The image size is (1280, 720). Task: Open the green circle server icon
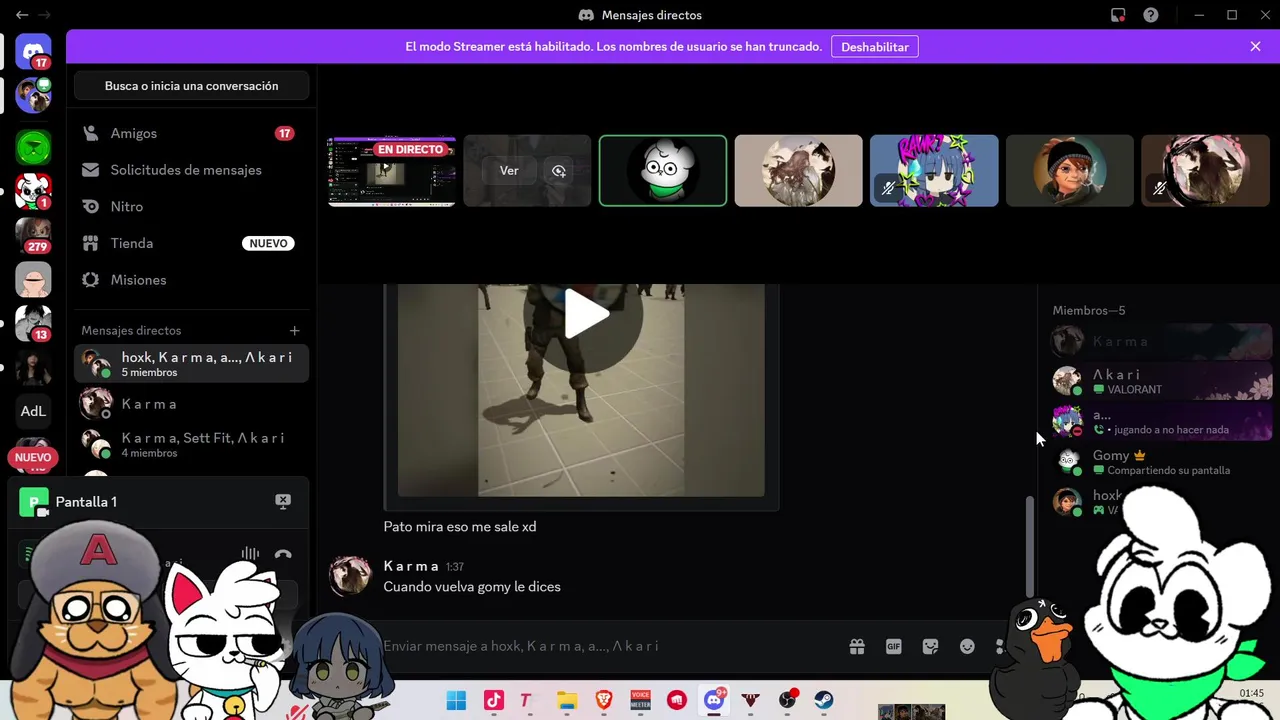pos(33,148)
